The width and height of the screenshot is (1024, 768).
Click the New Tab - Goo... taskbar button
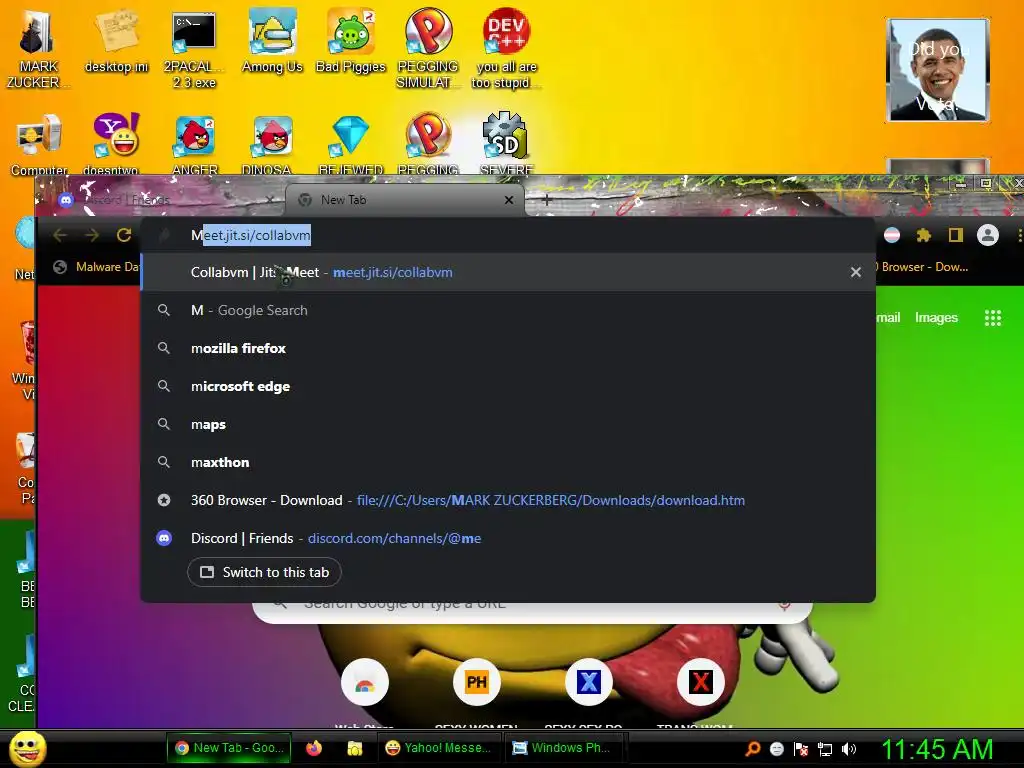(x=229, y=748)
